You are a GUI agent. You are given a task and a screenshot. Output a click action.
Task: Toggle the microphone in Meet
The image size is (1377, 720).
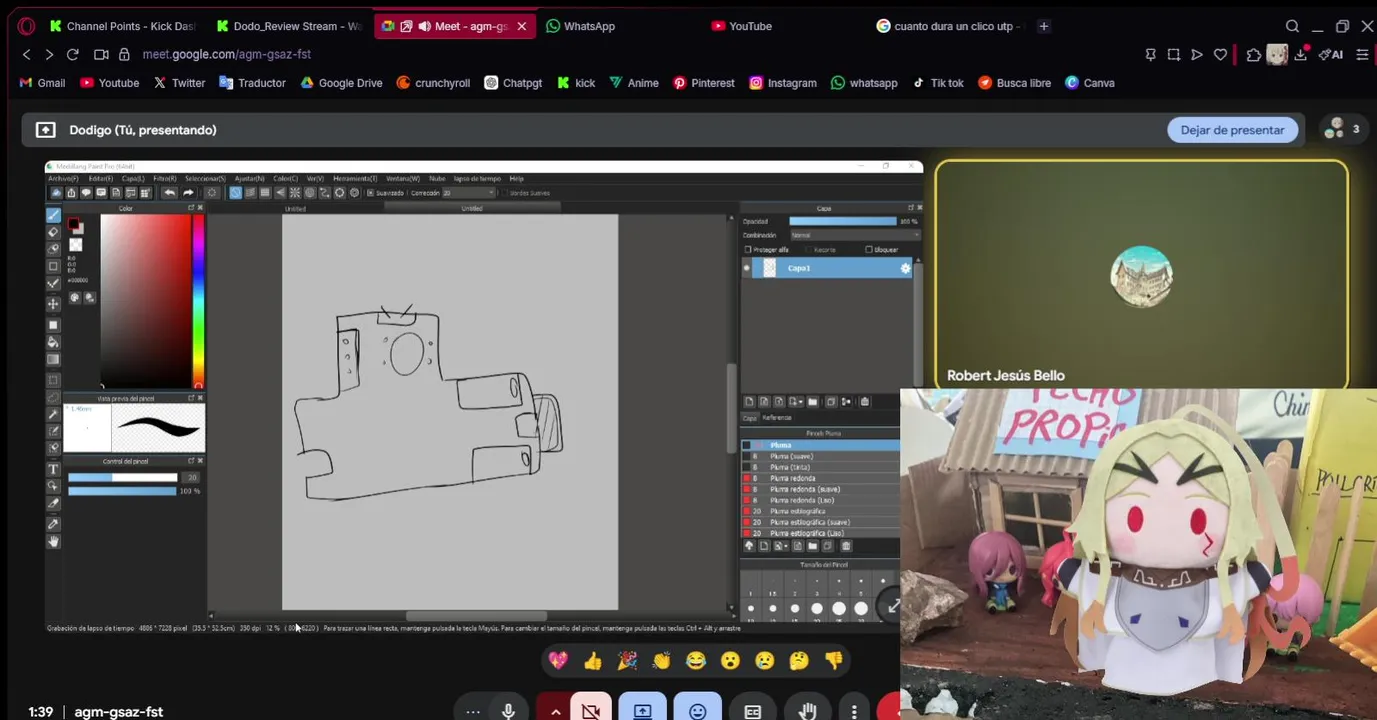pyautogui.click(x=508, y=711)
